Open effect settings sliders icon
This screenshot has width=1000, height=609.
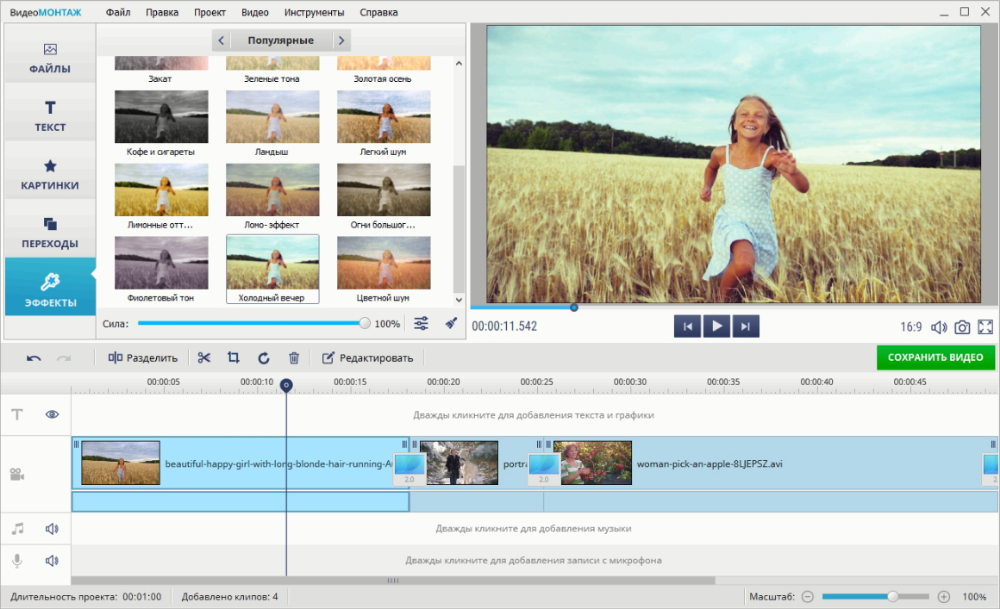point(421,324)
